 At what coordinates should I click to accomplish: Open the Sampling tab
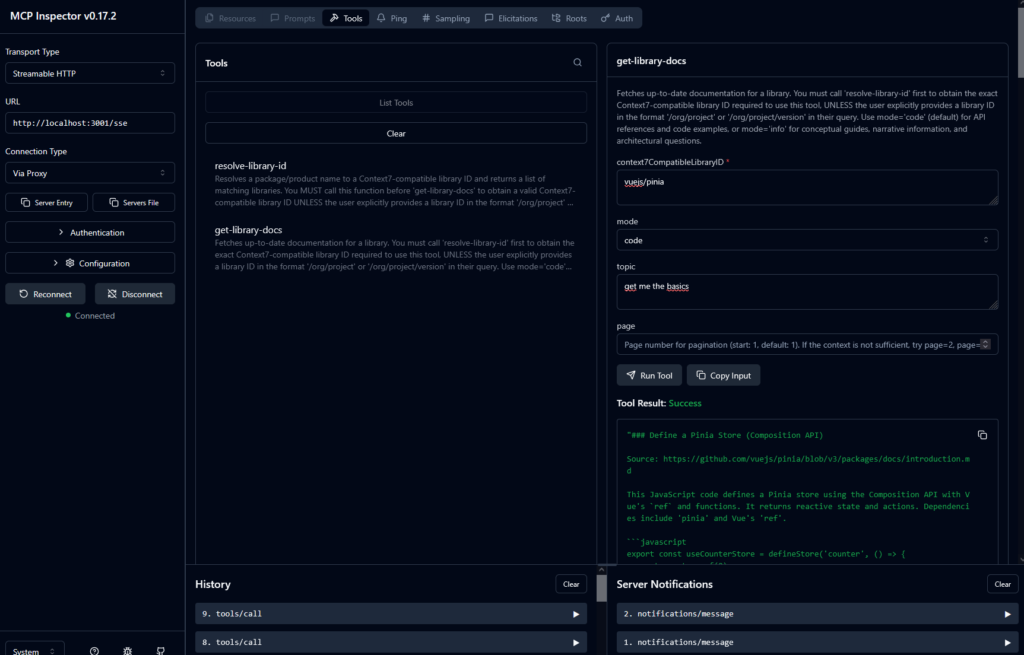pyautogui.click(x=446, y=18)
